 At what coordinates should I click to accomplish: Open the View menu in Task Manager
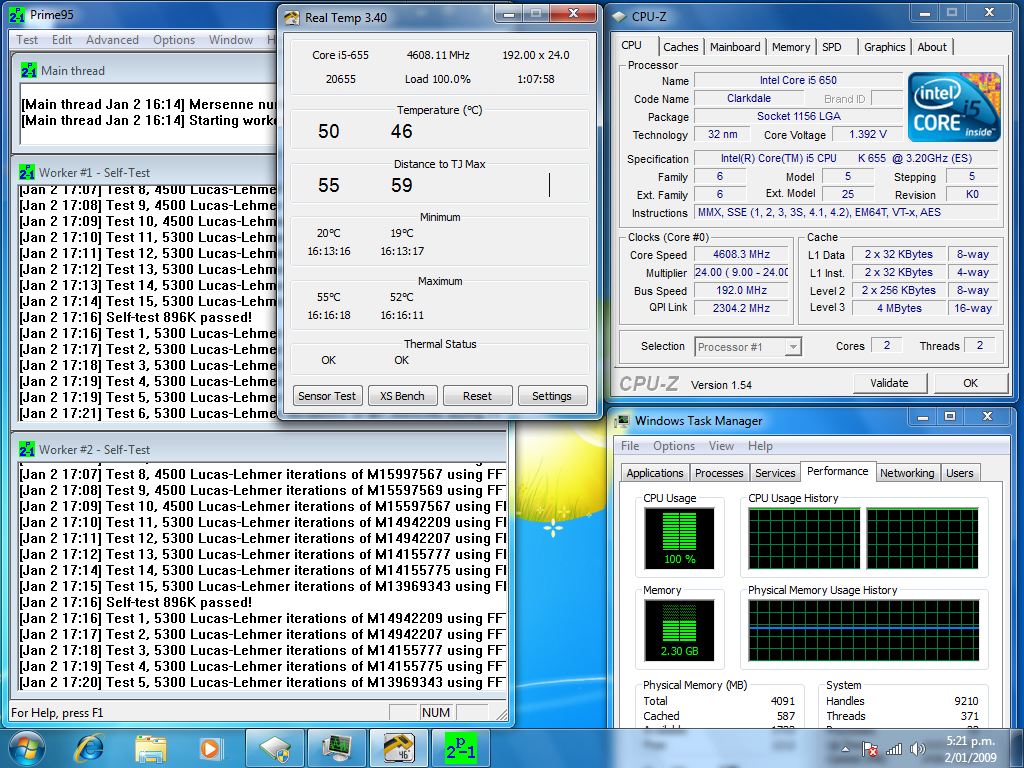point(721,445)
